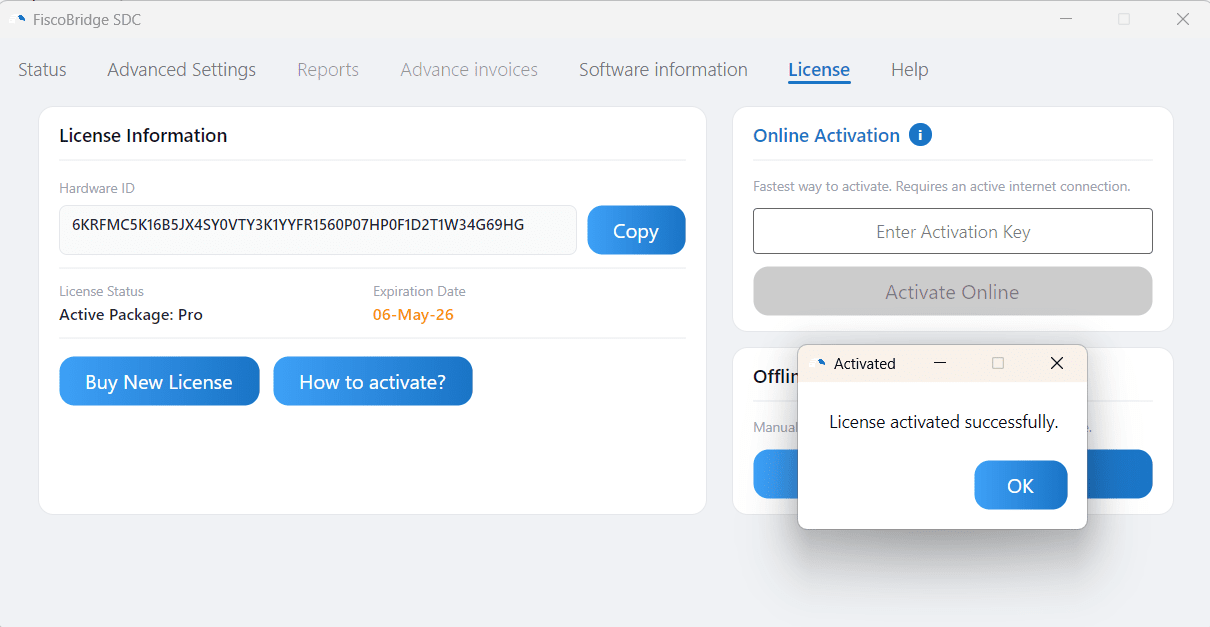Click the Active Package: Pro text

coord(131,315)
